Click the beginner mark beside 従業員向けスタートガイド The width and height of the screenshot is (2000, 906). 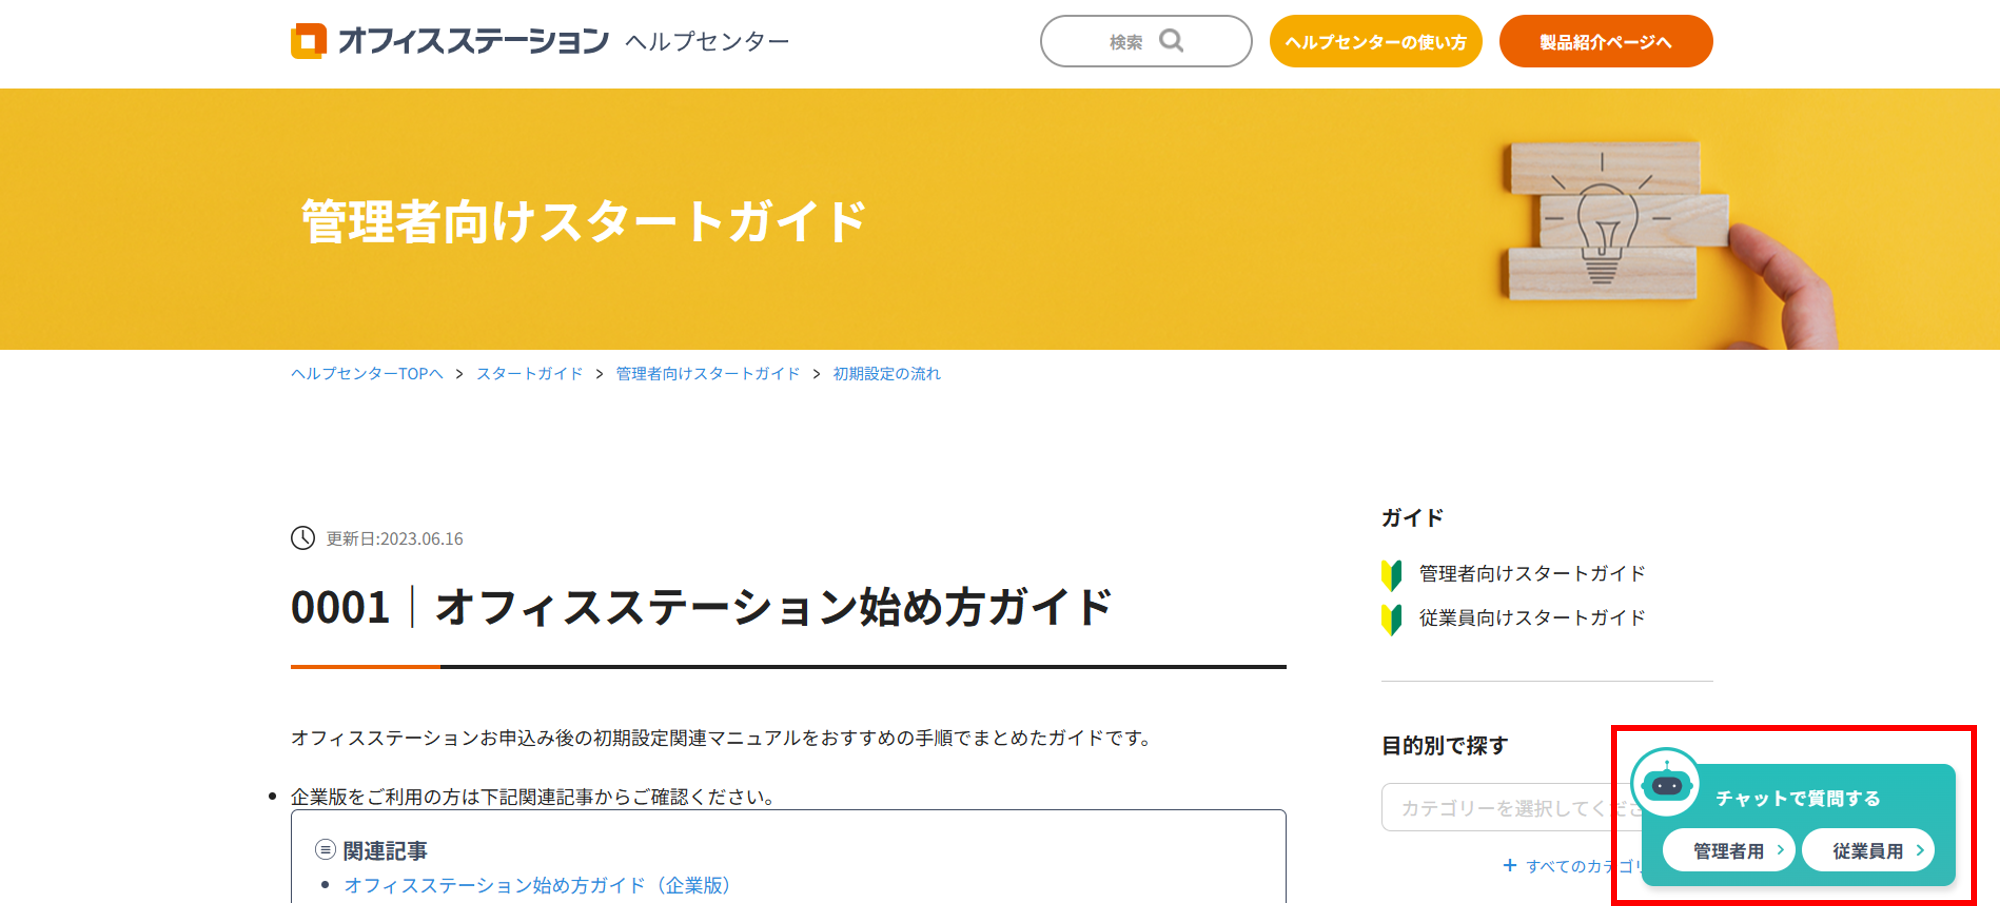click(x=1391, y=619)
